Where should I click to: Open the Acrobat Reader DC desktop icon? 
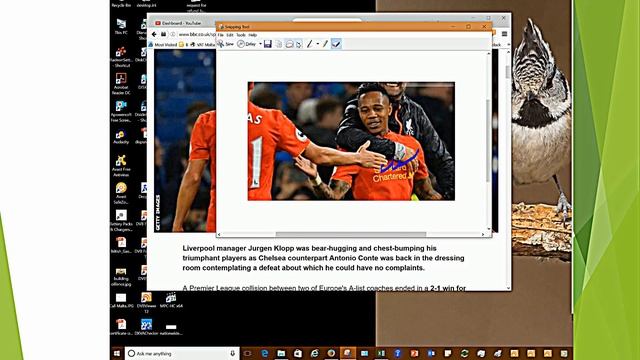[121, 83]
